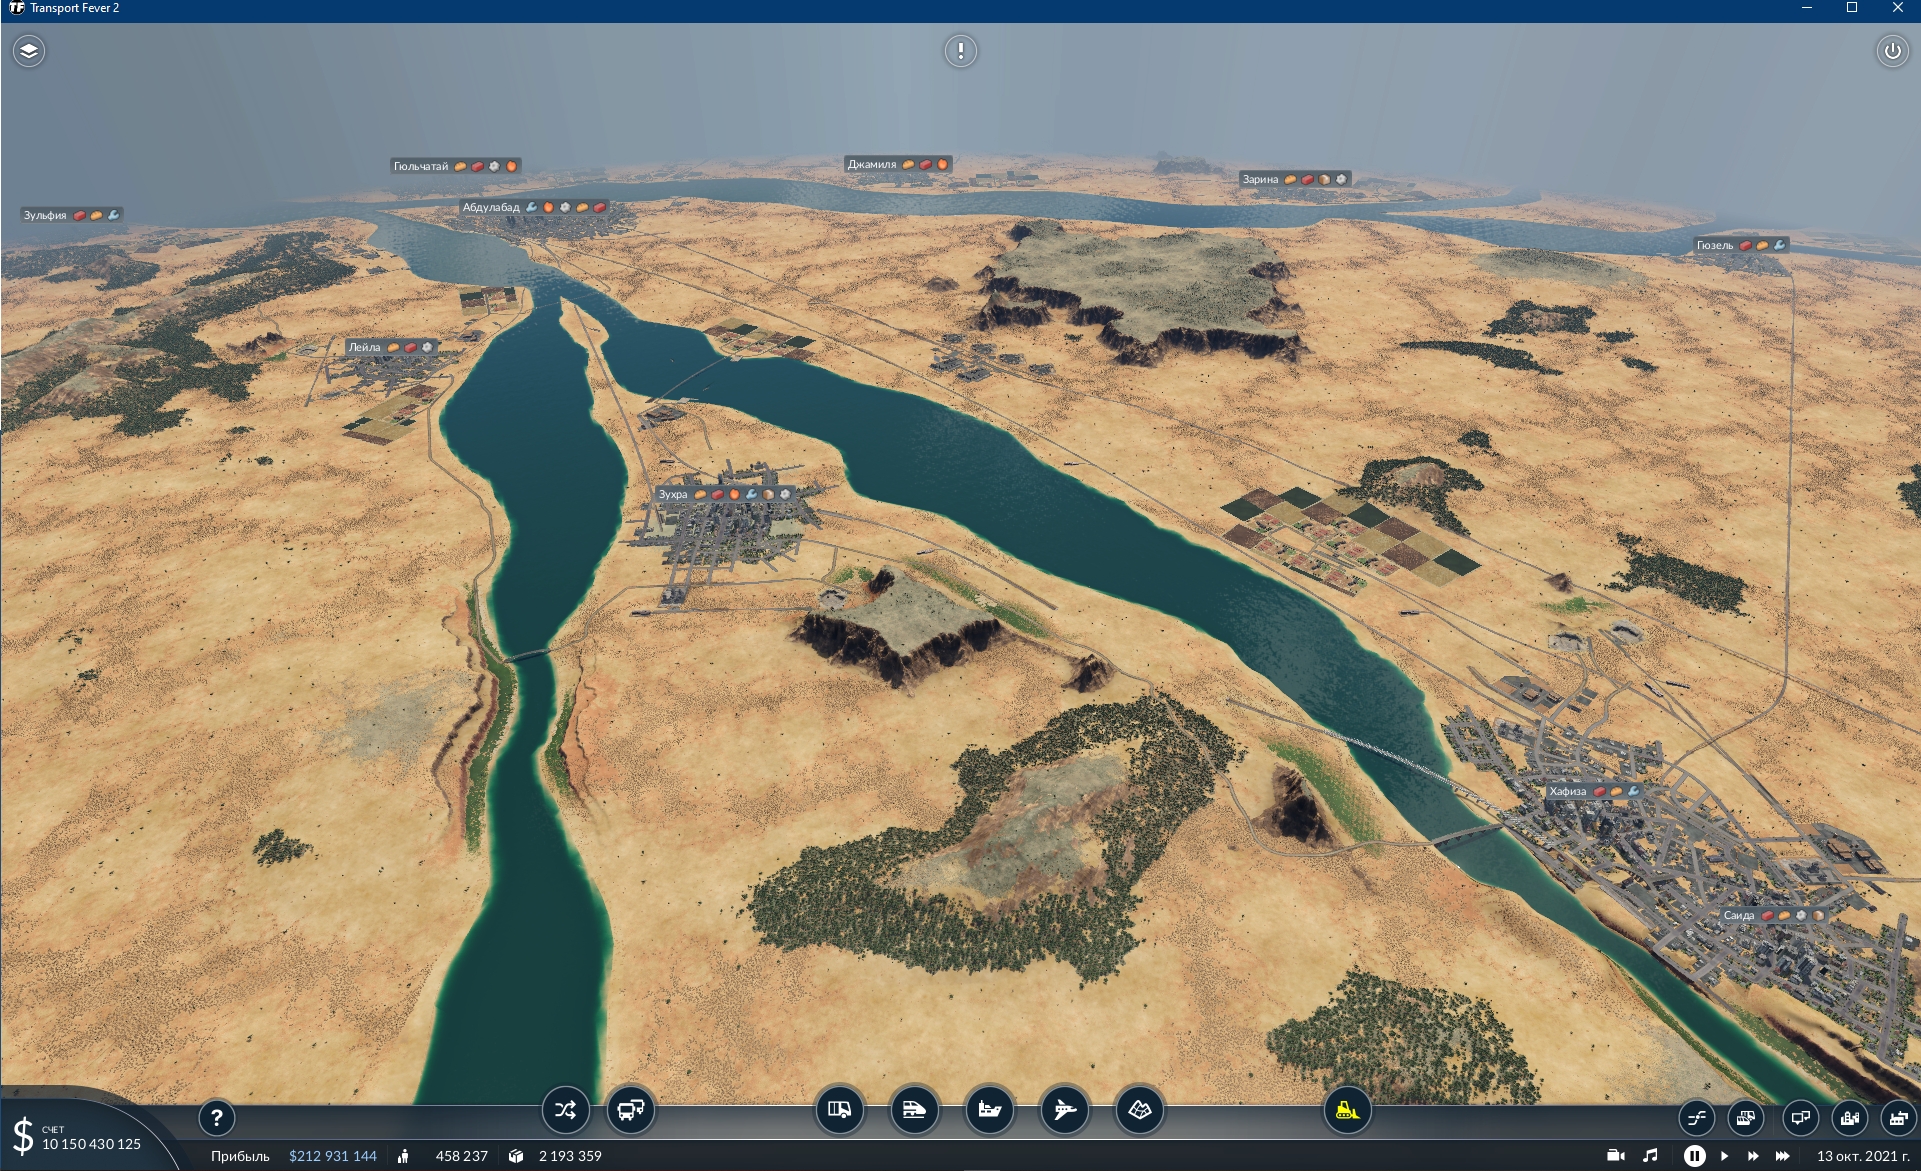1921x1171 pixels.
Task: Open the music player note icon
Action: pos(1650,1155)
